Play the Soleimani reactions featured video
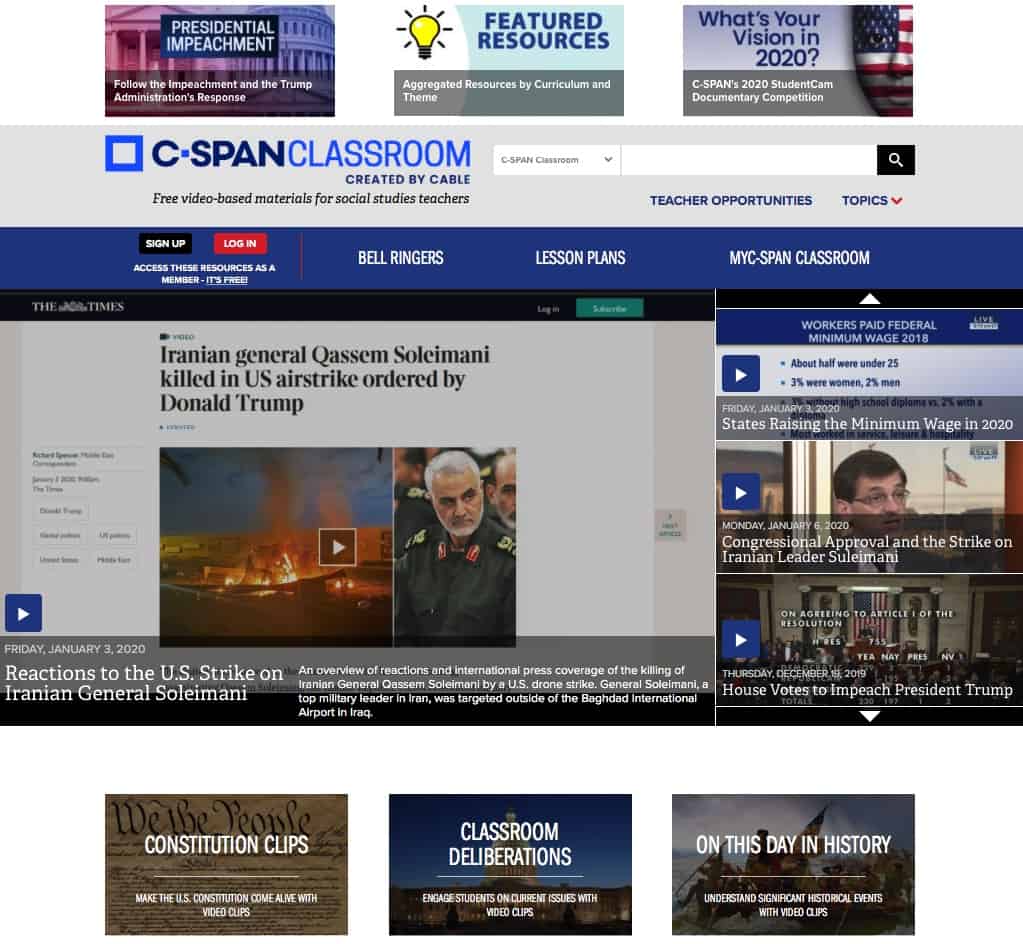Viewport: 1023px width, 944px height. (x=23, y=613)
